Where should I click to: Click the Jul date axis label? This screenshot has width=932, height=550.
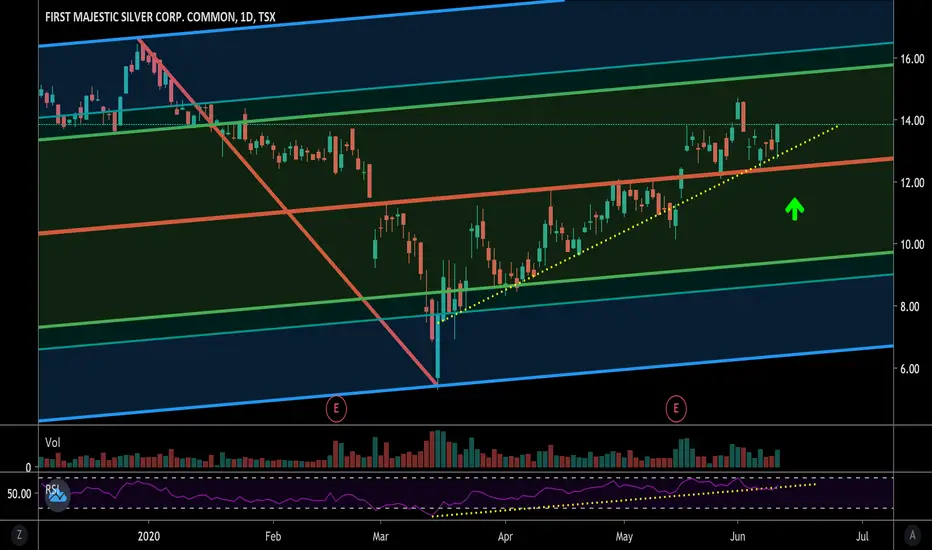click(862, 536)
